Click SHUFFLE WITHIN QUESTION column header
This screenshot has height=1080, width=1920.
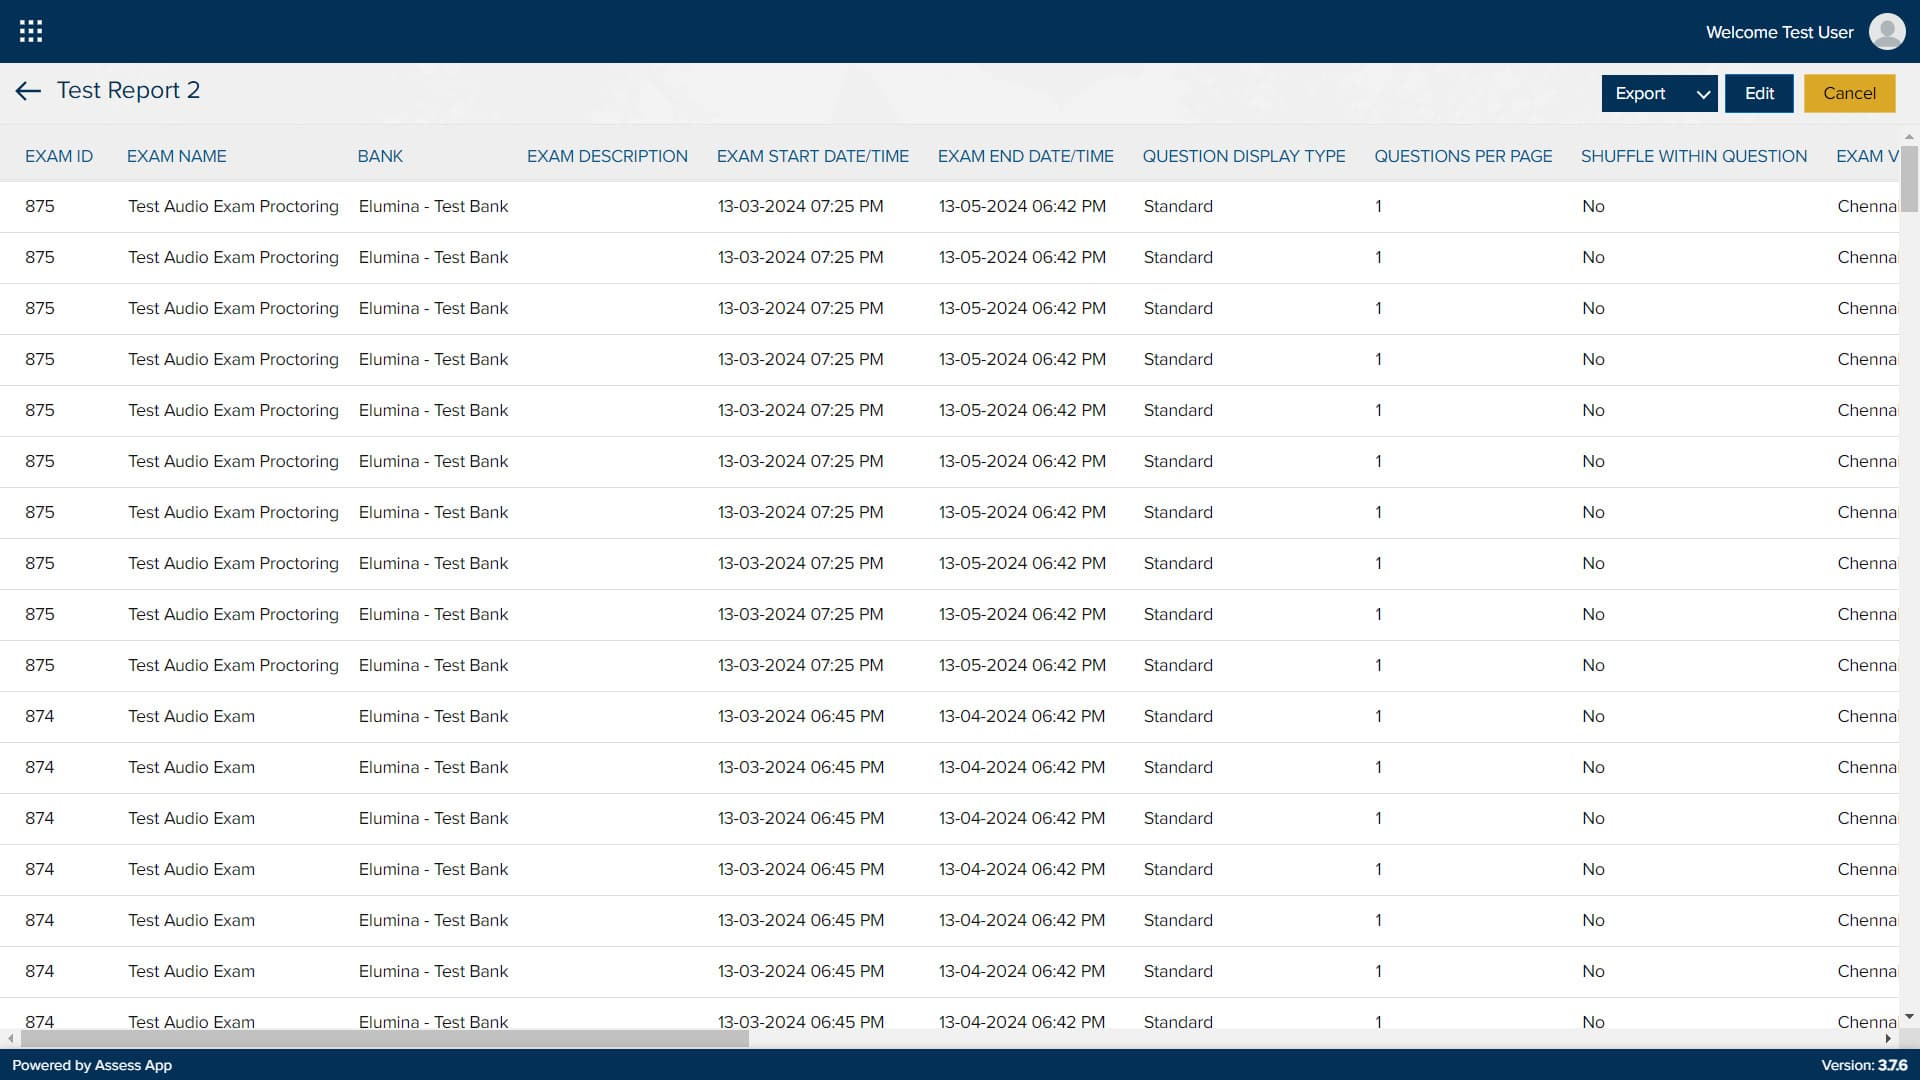coord(1693,156)
